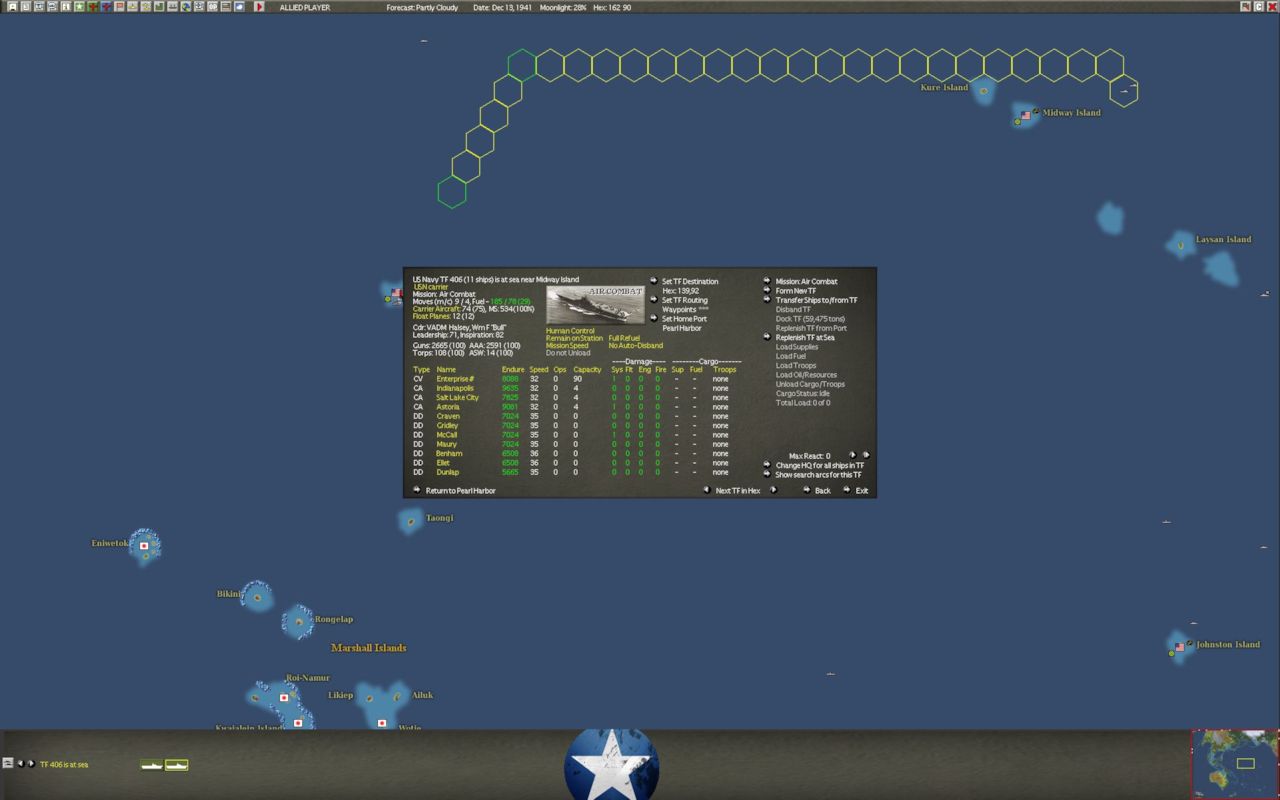Click next arrow in bottom status bar
The image size is (1280, 800).
click(x=31, y=764)
